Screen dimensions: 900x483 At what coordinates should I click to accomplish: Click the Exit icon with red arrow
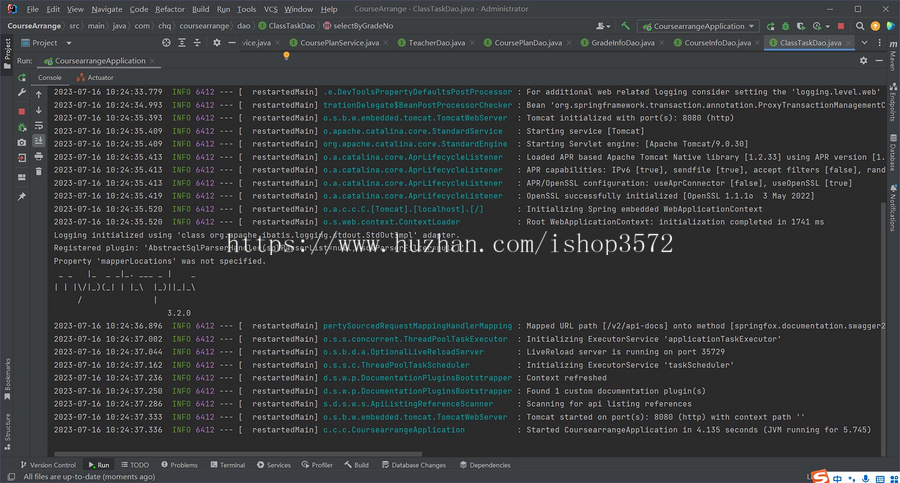(22, 158)
